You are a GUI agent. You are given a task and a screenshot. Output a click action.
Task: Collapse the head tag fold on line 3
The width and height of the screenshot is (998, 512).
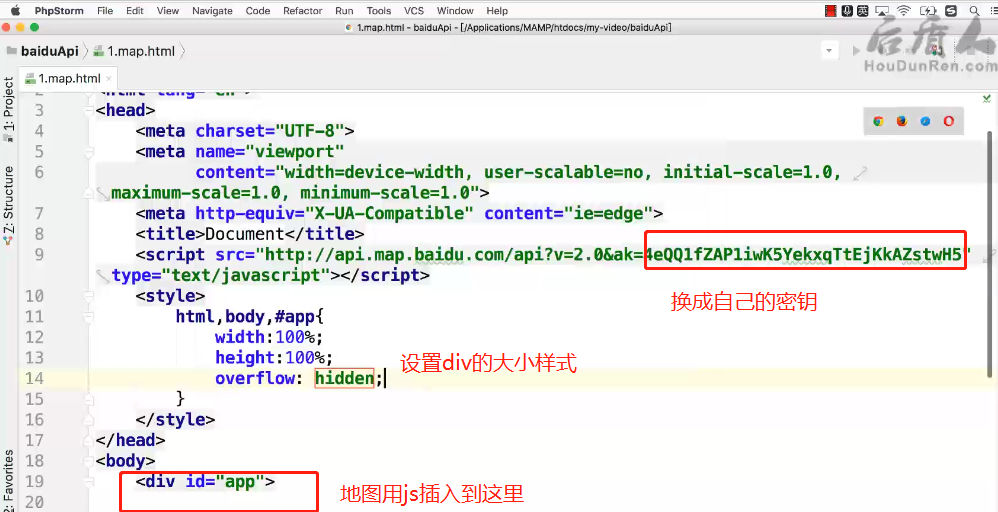(89, 110)
